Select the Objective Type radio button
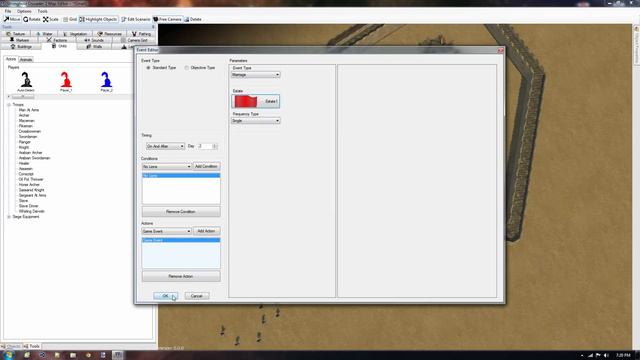Image resolution: width=640 pixels, height=360 pixels. tap(187, 68)
